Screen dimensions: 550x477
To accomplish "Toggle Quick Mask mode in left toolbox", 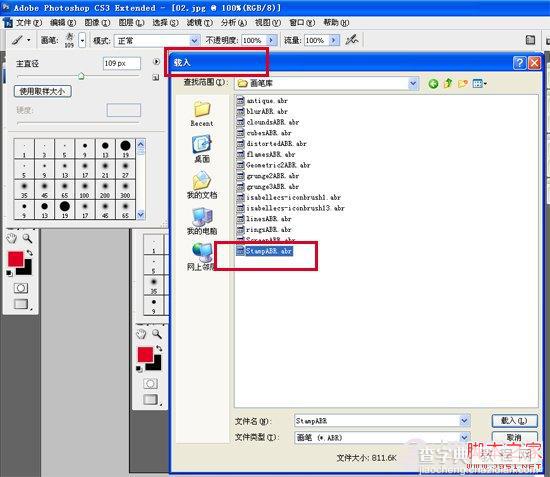I will (x=21, y=288).
